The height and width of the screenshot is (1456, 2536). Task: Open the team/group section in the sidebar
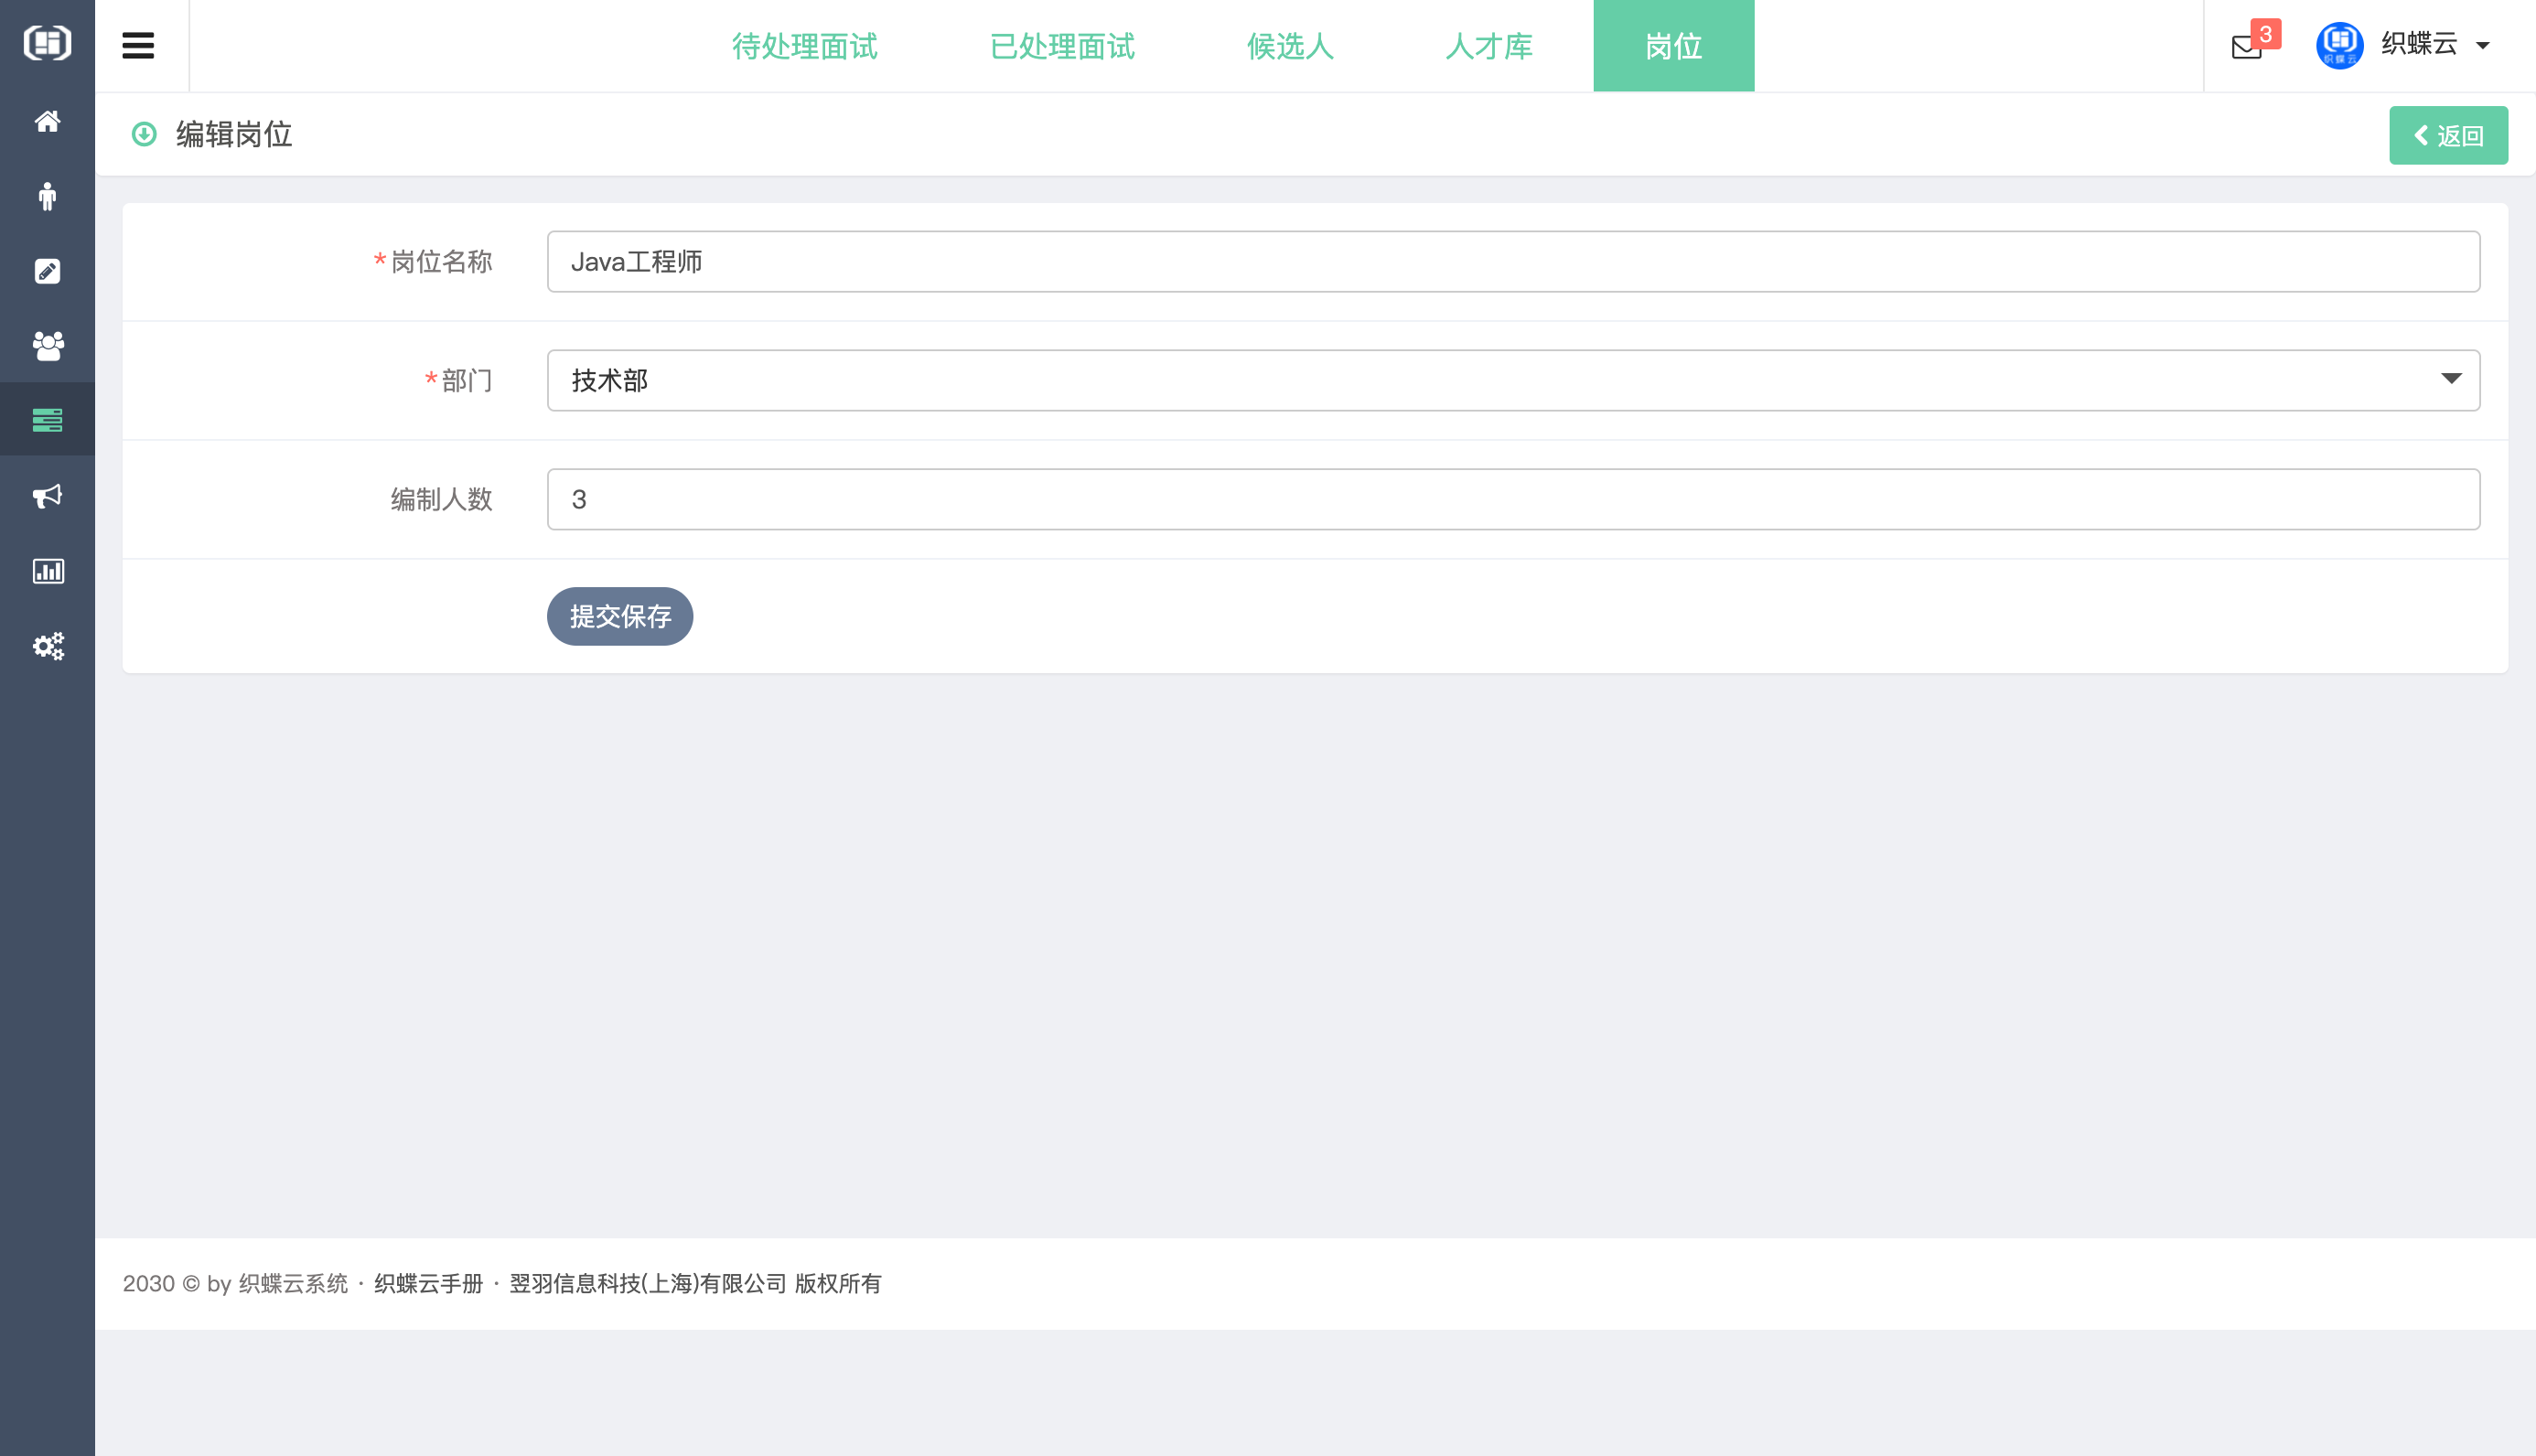47,346
